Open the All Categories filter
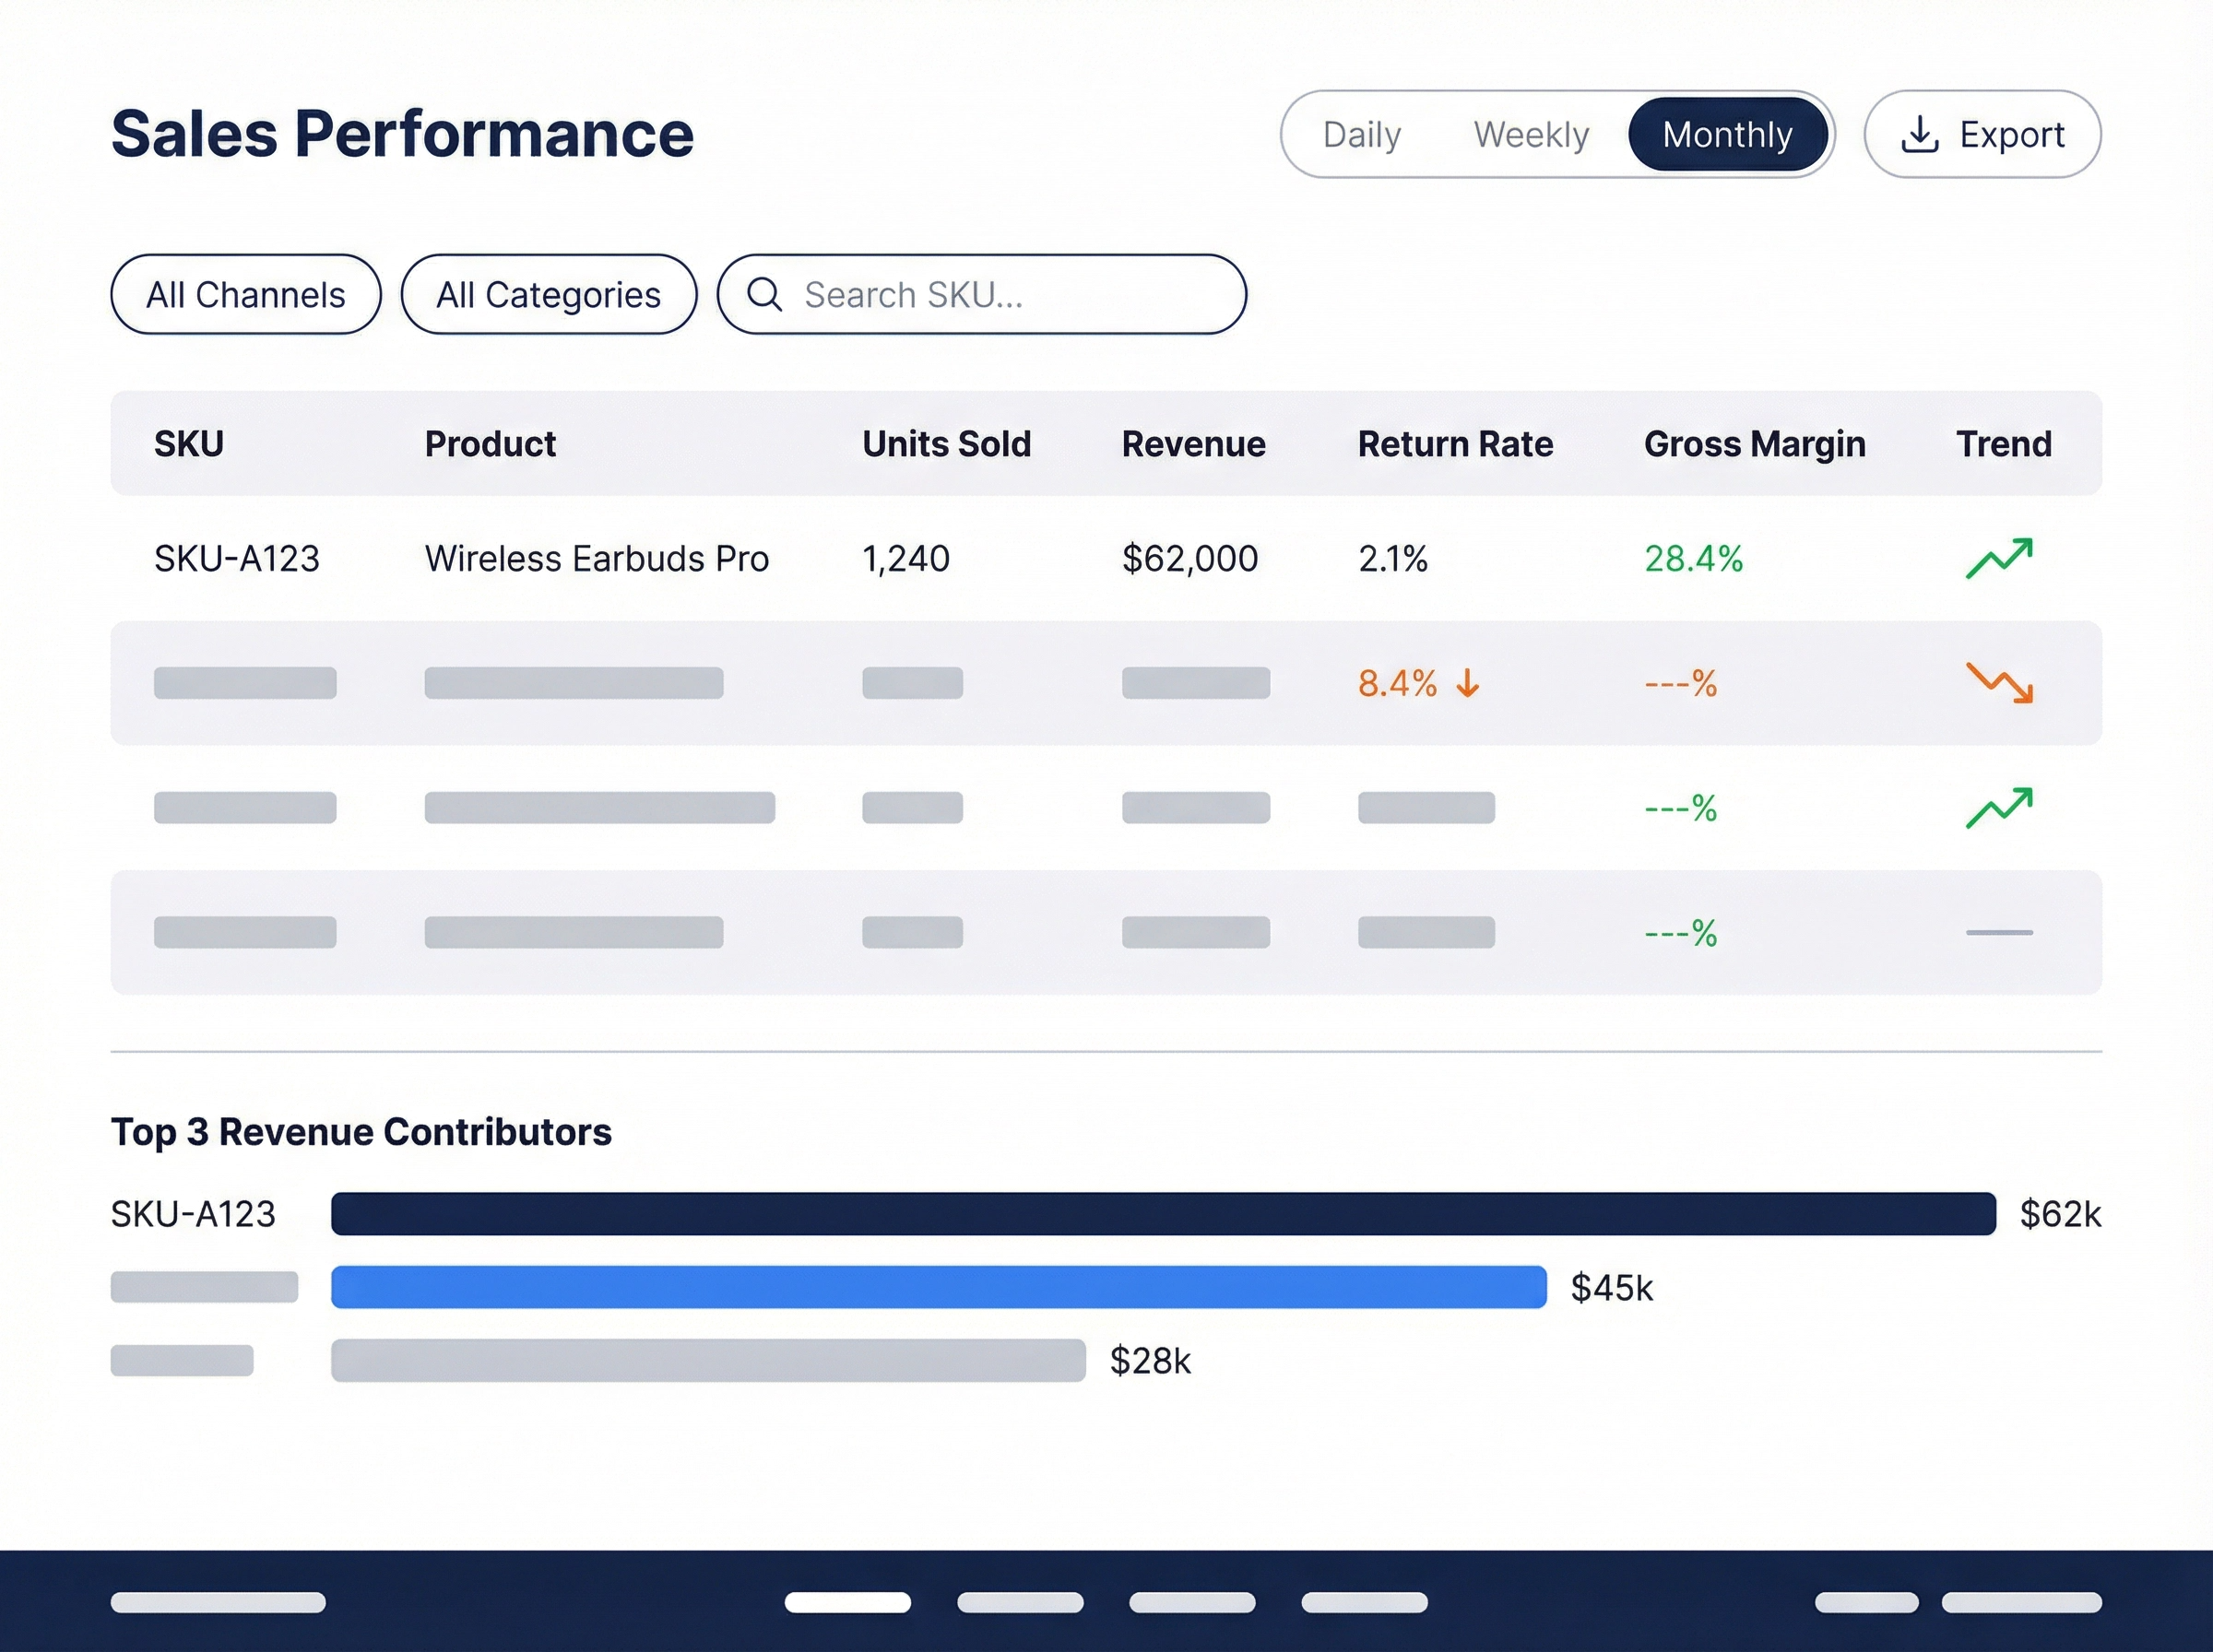 point(549,294)
